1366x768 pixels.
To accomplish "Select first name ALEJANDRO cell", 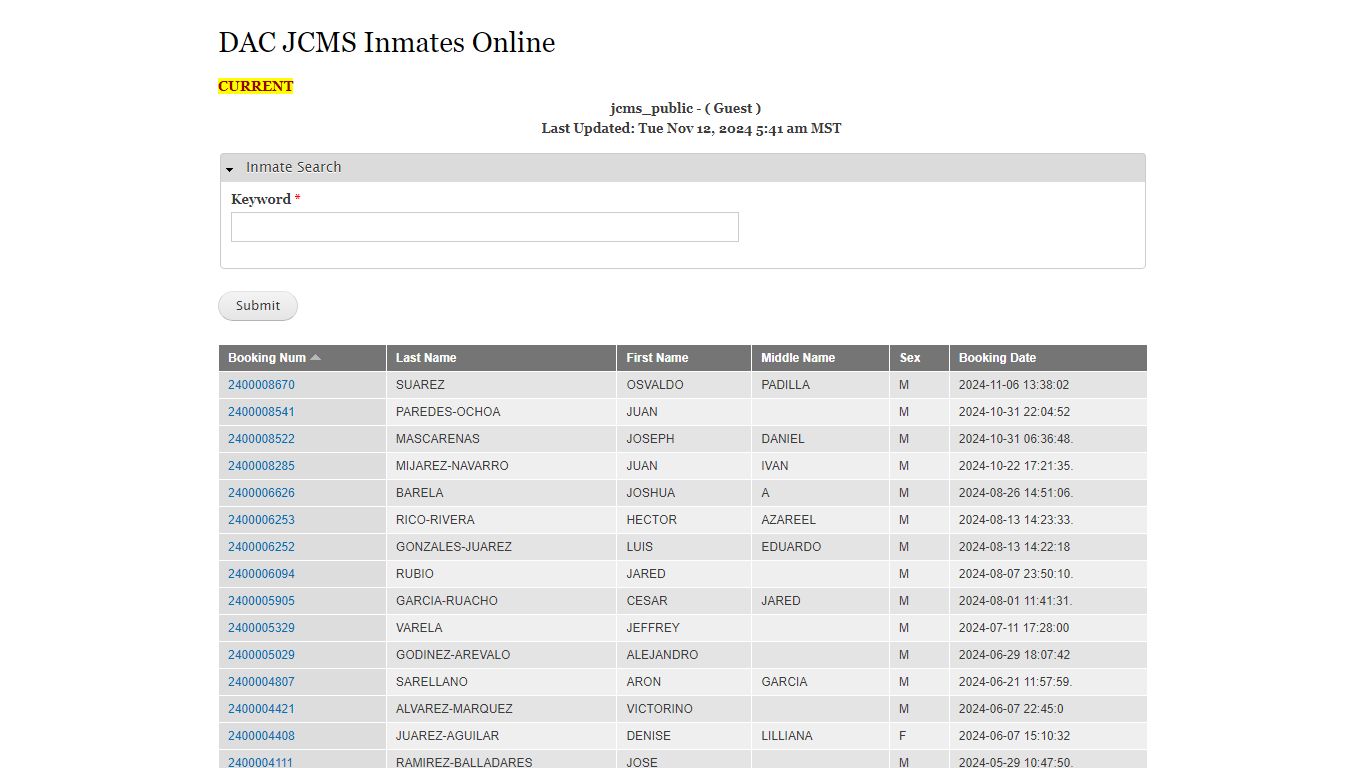I will [x=684, y=655].
